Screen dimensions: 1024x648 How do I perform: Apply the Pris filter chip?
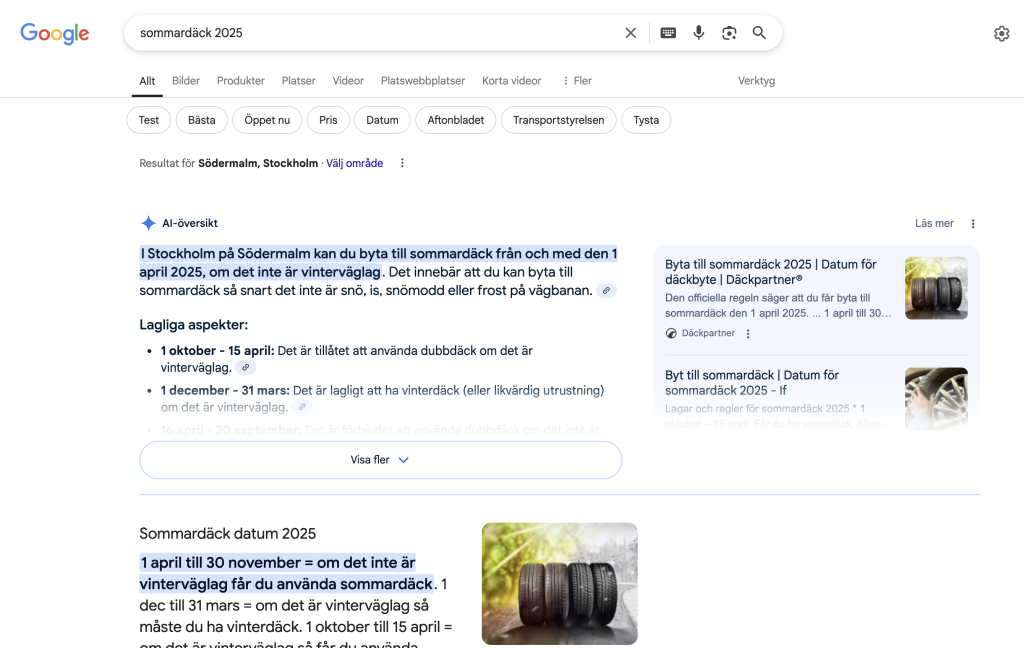coord(328,120)
